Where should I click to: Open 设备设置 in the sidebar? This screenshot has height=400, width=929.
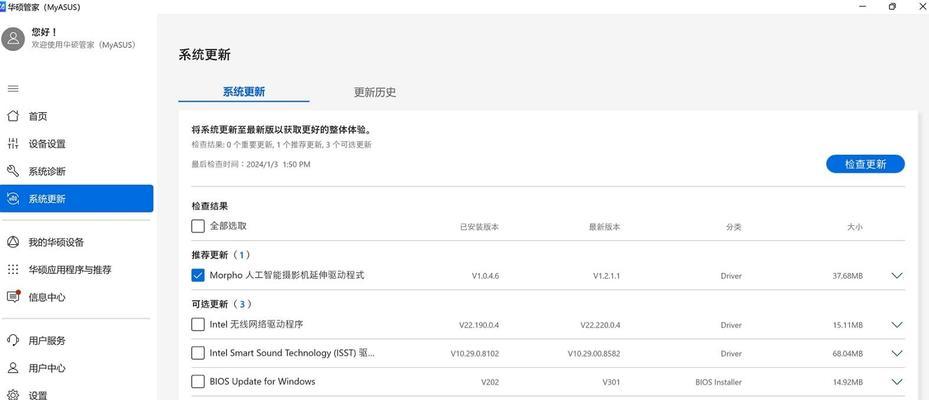tap(47, 144)
